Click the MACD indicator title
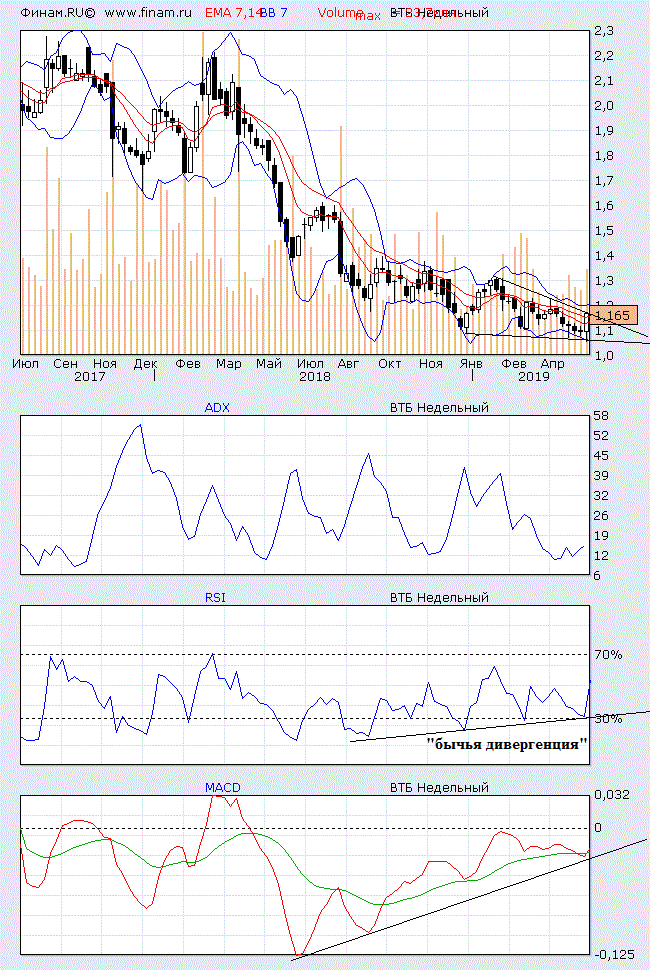The height and width of the screenshot is (970, 650). point(223,788)
